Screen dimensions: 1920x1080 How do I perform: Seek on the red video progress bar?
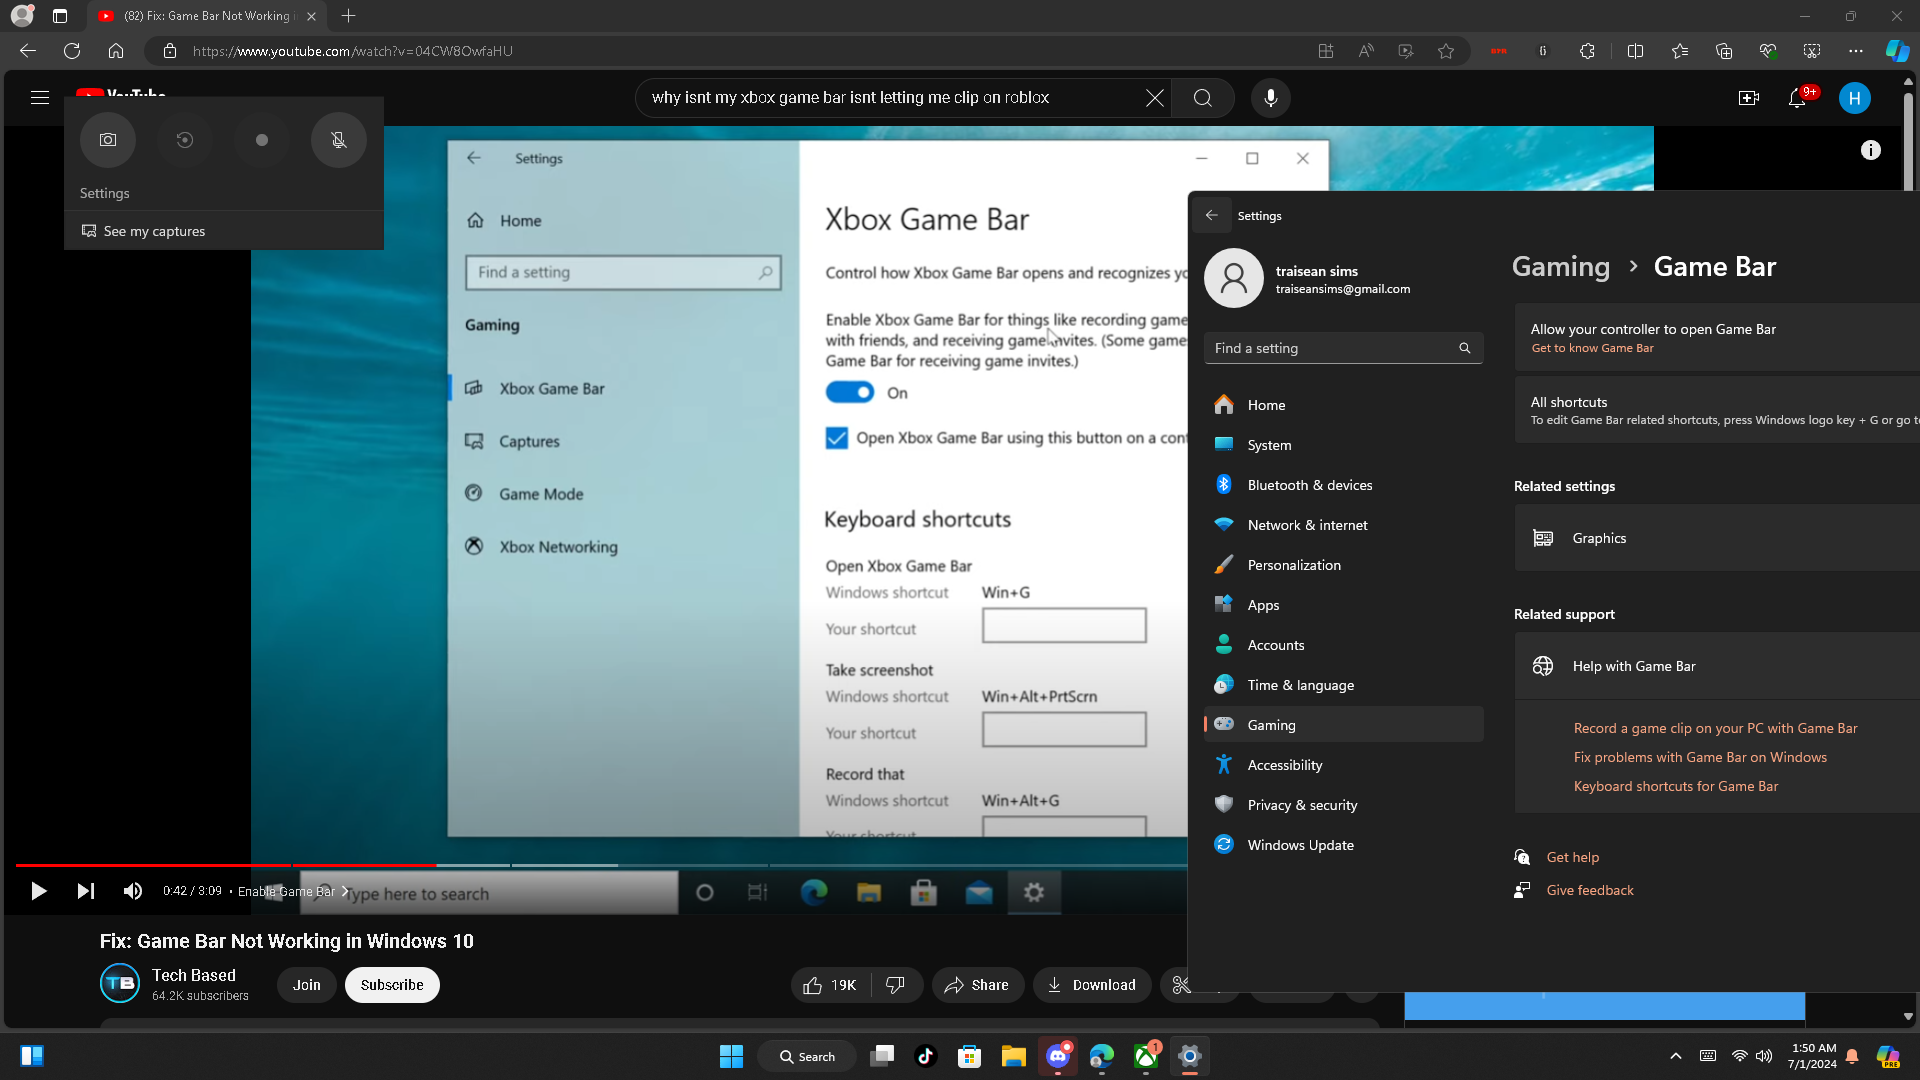226,865
